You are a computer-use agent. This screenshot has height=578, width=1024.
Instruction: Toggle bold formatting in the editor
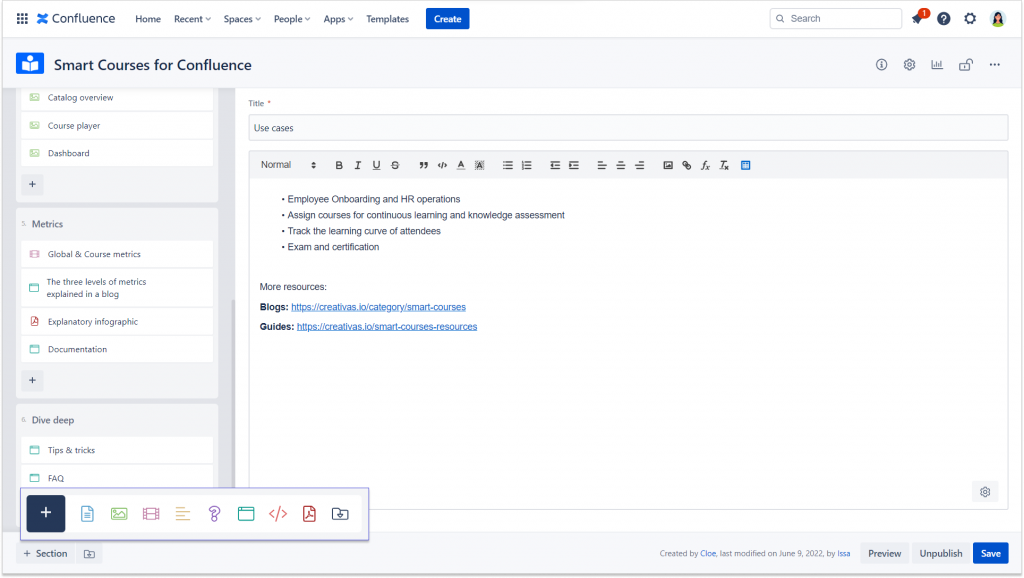tap(339, 165)
